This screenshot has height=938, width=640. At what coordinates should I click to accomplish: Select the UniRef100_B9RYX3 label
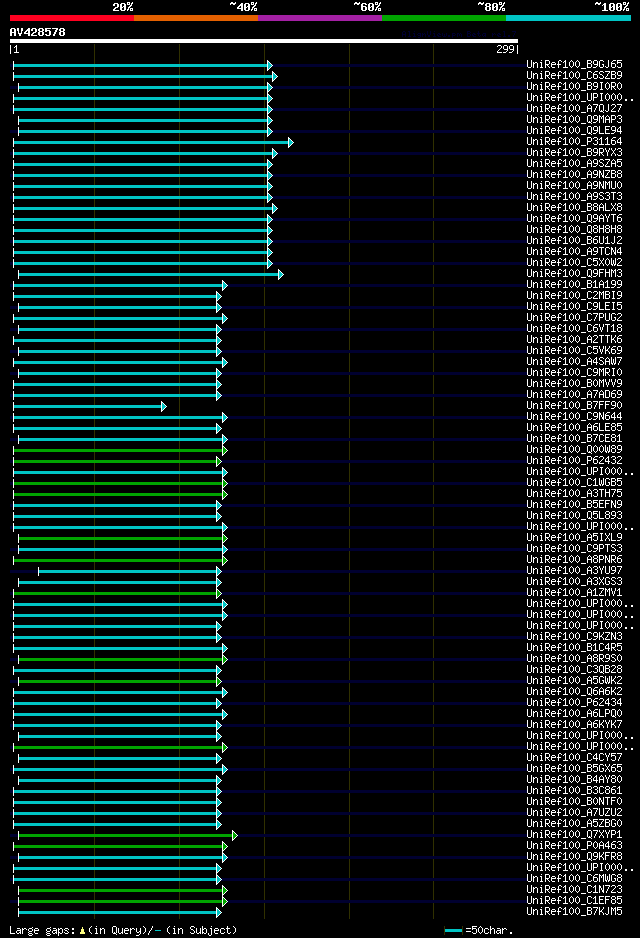(574, 152)
